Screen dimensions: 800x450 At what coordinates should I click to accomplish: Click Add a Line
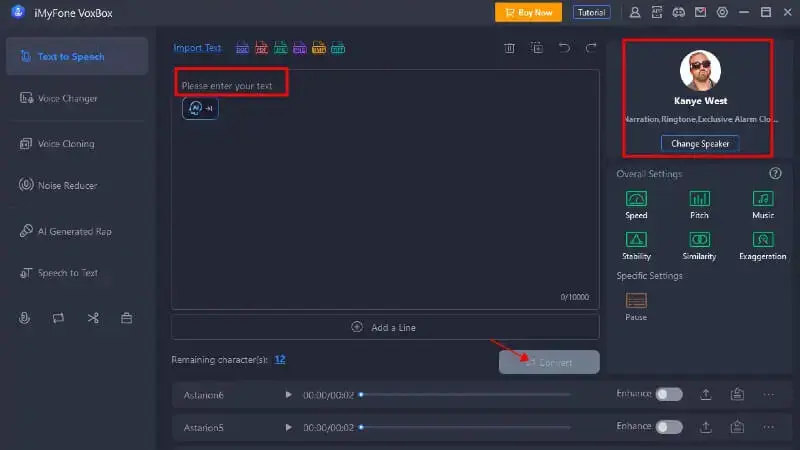[385, 327]
